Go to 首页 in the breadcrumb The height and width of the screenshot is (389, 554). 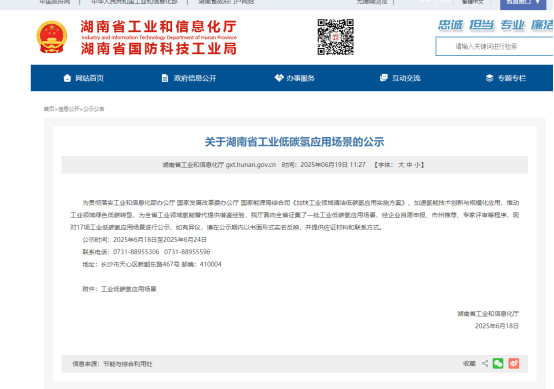49,109
